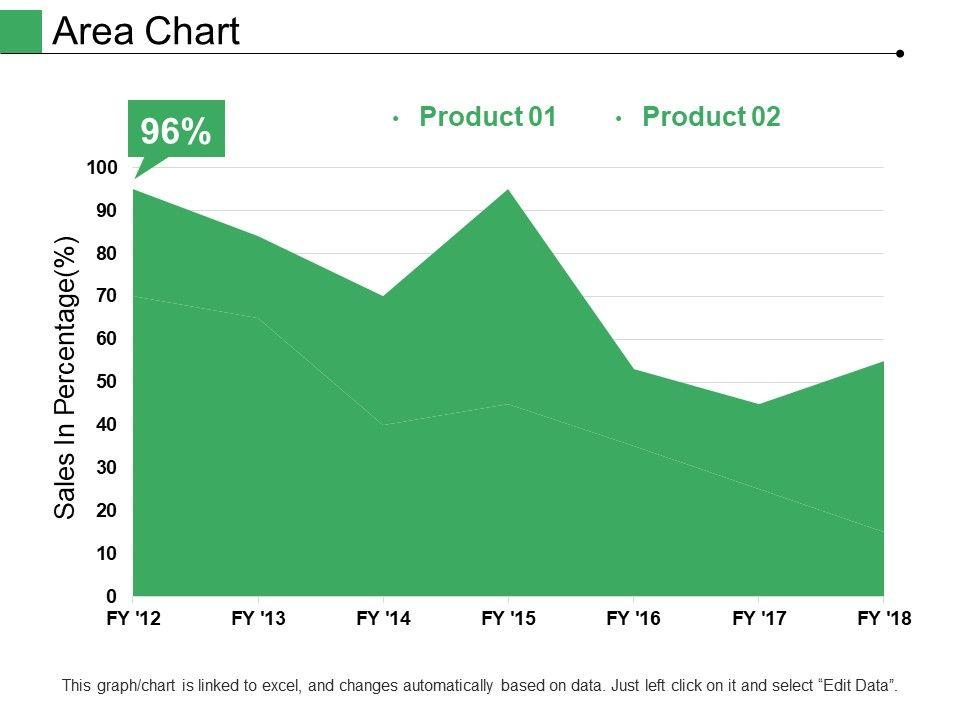Select the "Sales In Percentage(%)" axis title
The width and height of the screenshot is (960, 720).
65,376
